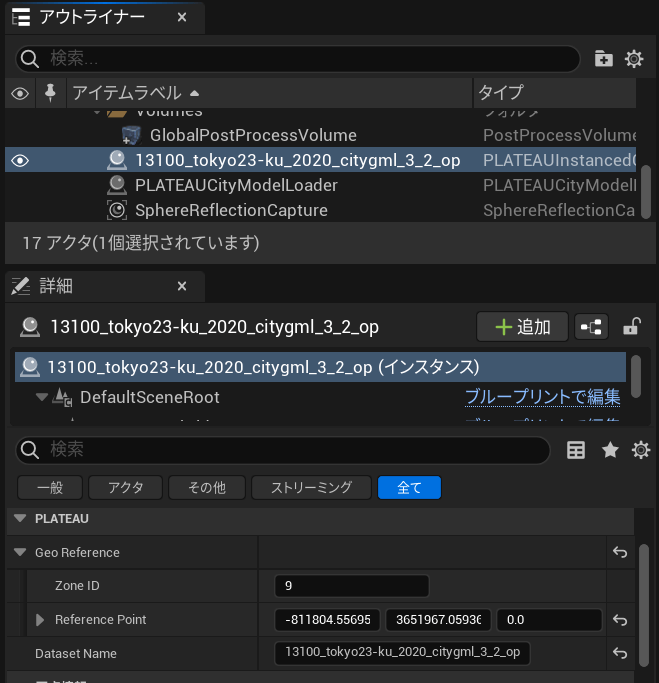The height and width of the screenshot is (683, 659).
Task: Open Details settings gear
Action: tap(641, 450)
